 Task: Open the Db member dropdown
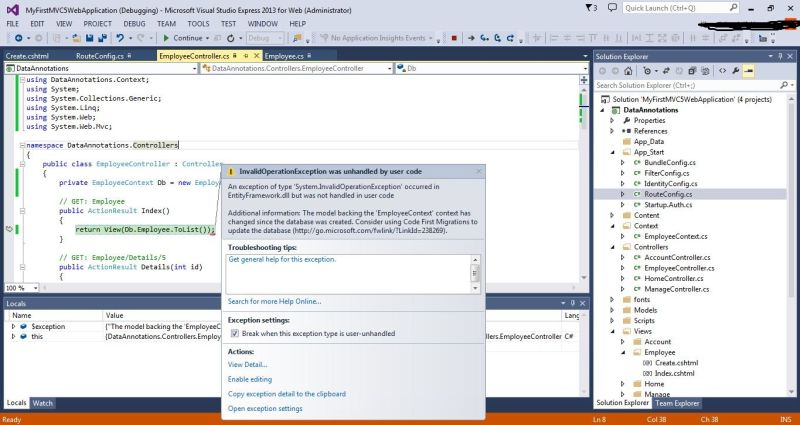click(585, 68)
